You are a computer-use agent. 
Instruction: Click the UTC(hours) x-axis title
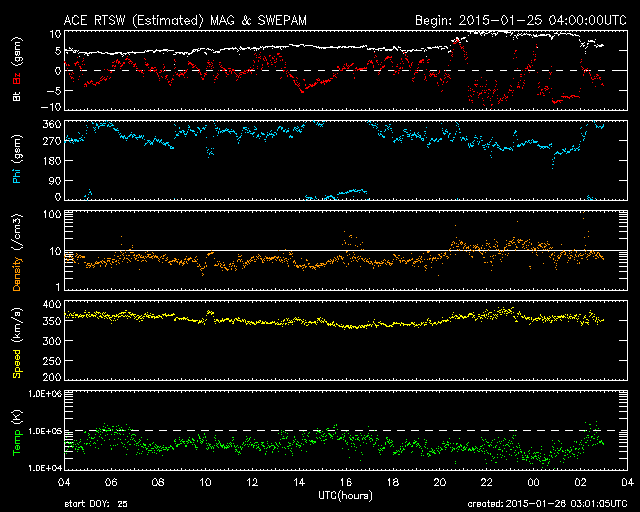(x=345, y=496)
